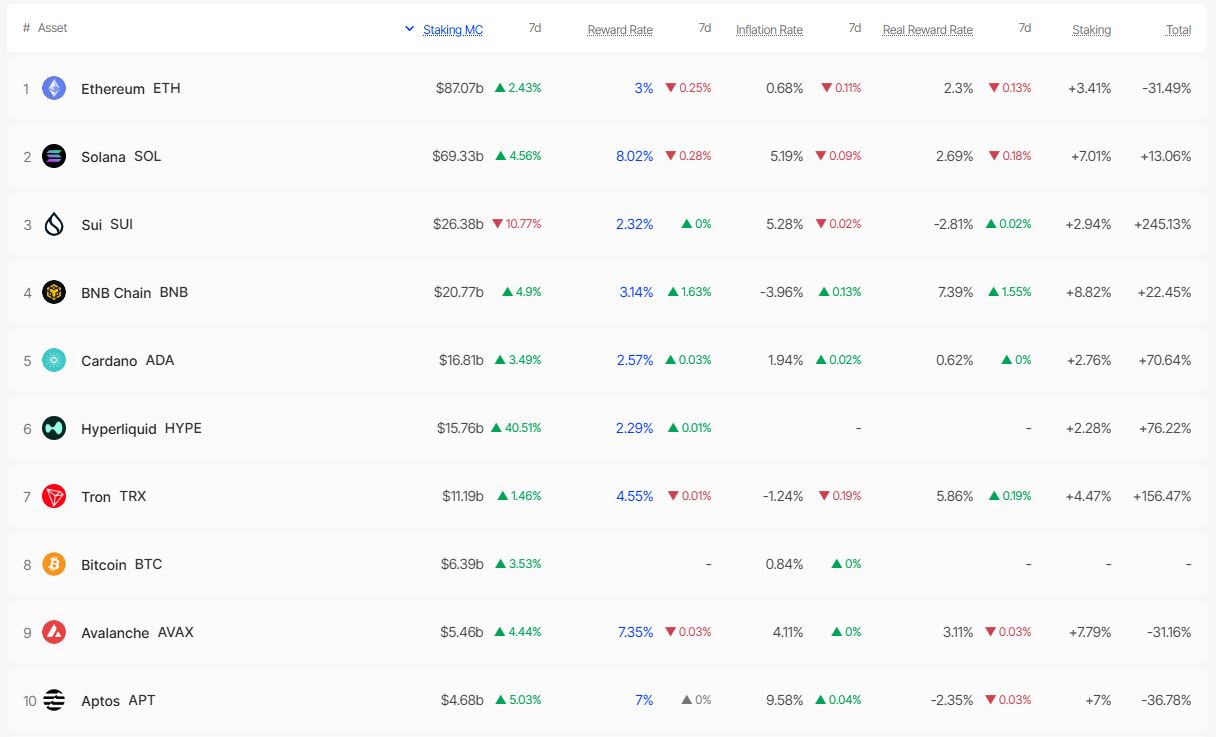Click Sui's +245.13% total value
This screenshot has width=1216, height=737.
coord(1162,224)
